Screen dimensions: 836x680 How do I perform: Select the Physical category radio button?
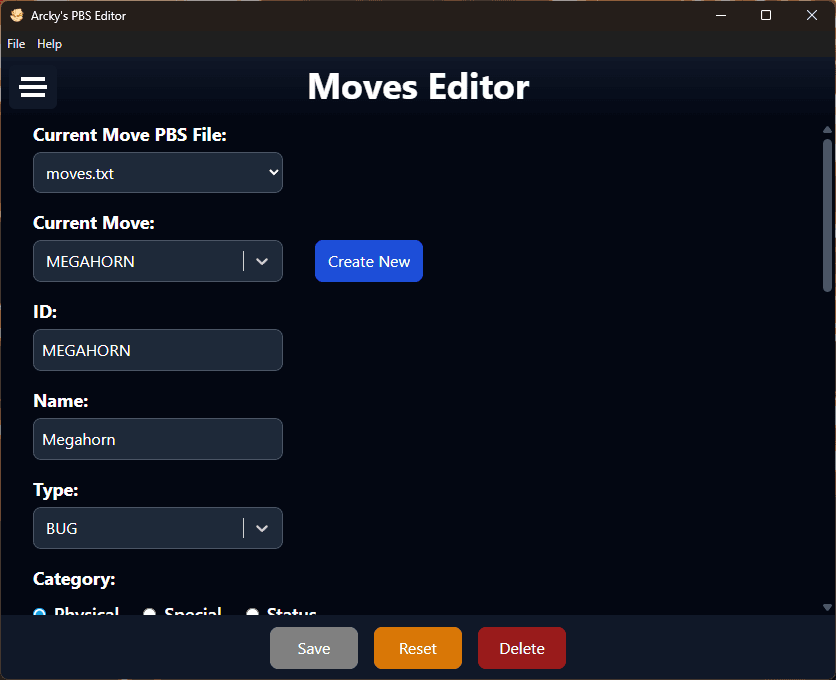tap(40, 612)
